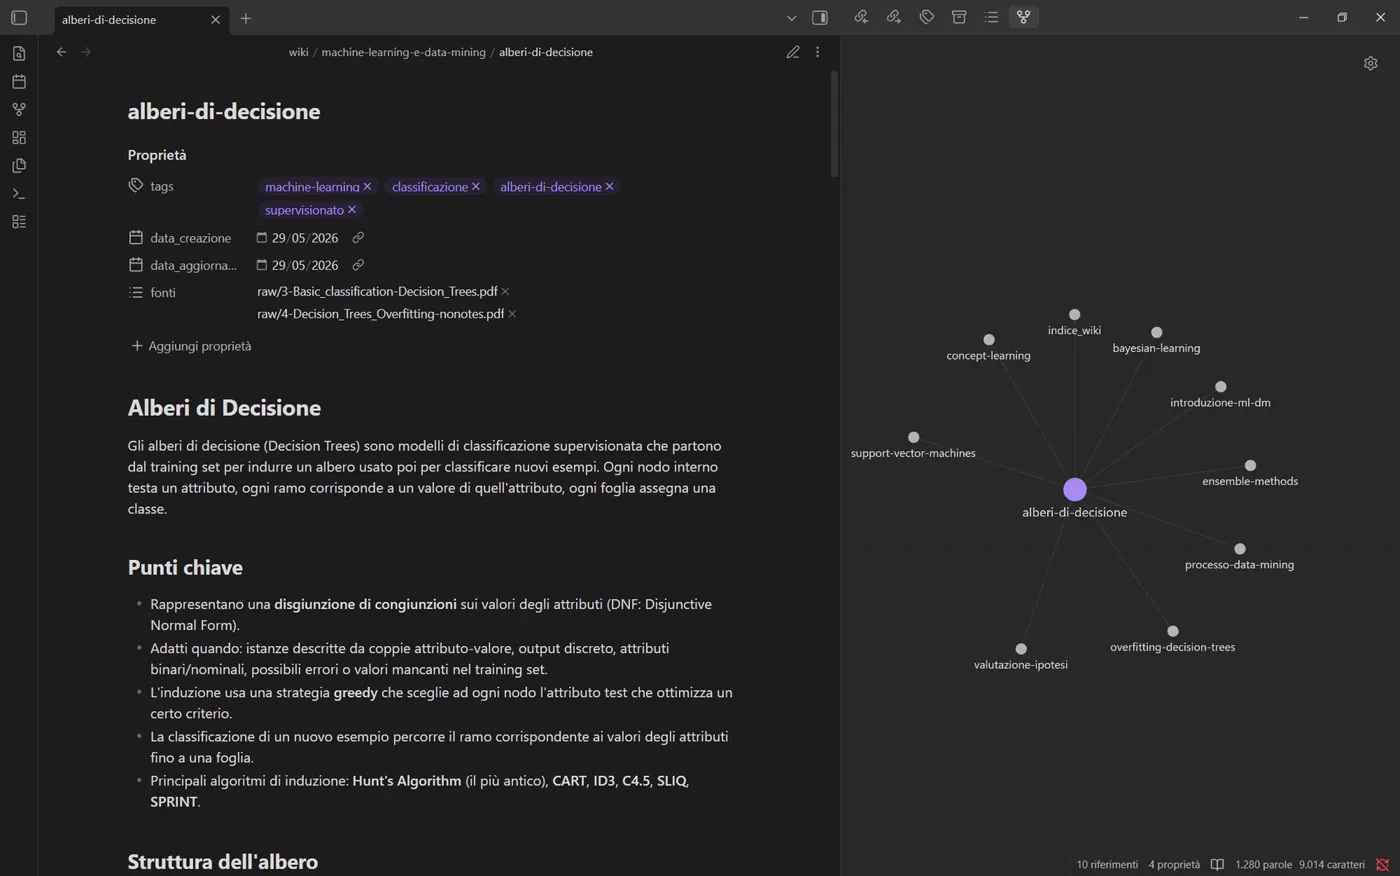Screen dimensions: 1400x876
Task: Expand the tab list dropdown chevron
Action: 792,18
